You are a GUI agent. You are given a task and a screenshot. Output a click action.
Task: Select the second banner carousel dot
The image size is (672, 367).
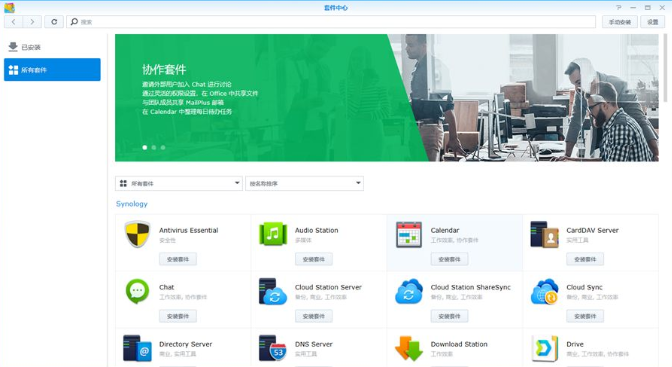[x=154, y=147]
